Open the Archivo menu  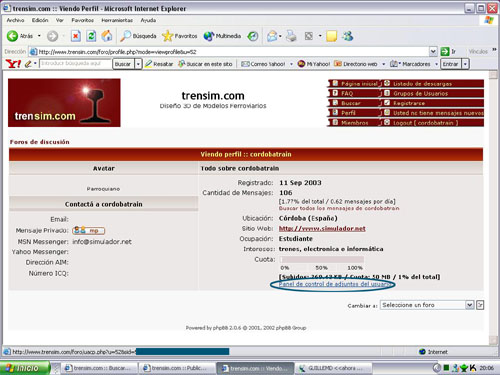pyautogui.click(x=15, y=20)
